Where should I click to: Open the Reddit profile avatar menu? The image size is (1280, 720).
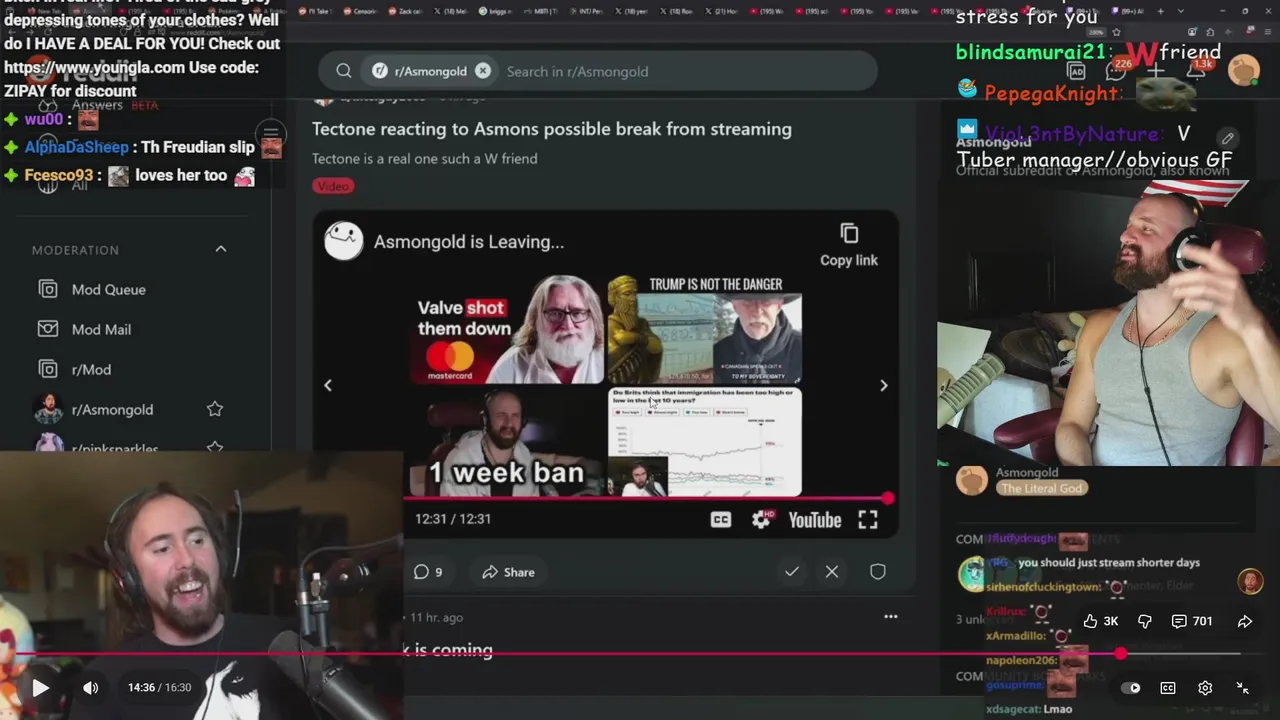click(1244, 71)
